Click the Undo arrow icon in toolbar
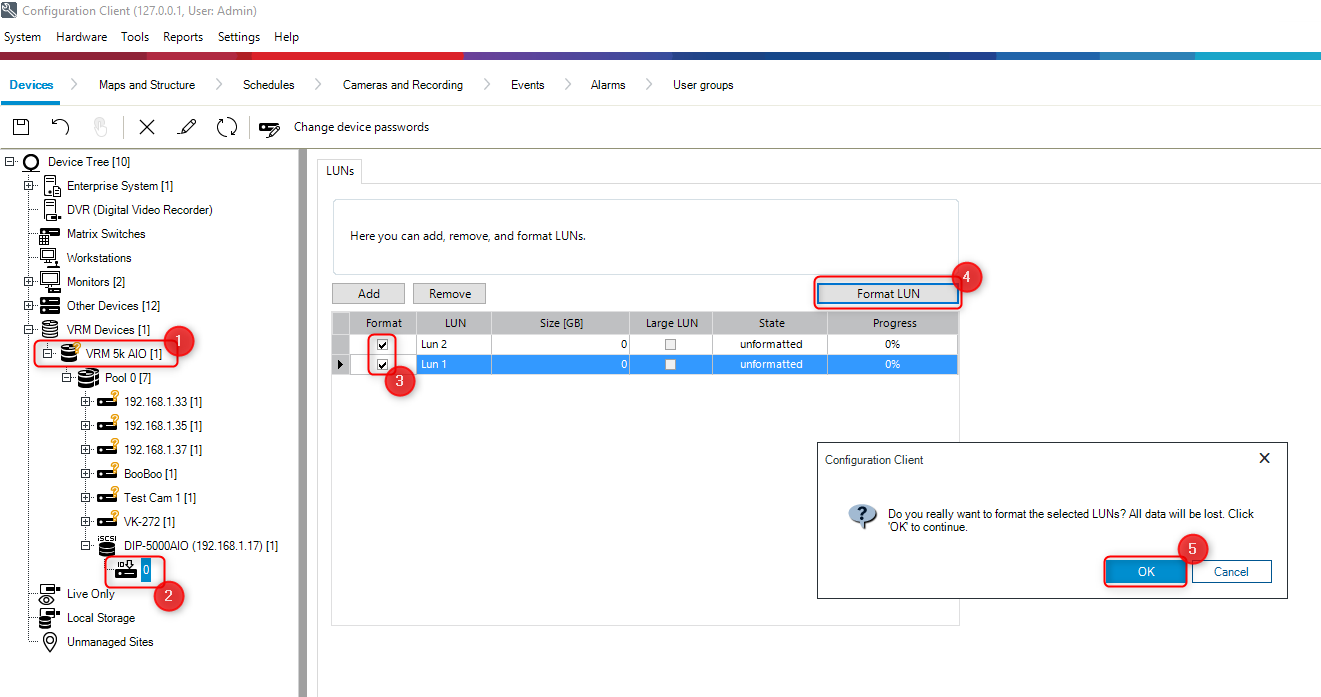 (61, 127)
